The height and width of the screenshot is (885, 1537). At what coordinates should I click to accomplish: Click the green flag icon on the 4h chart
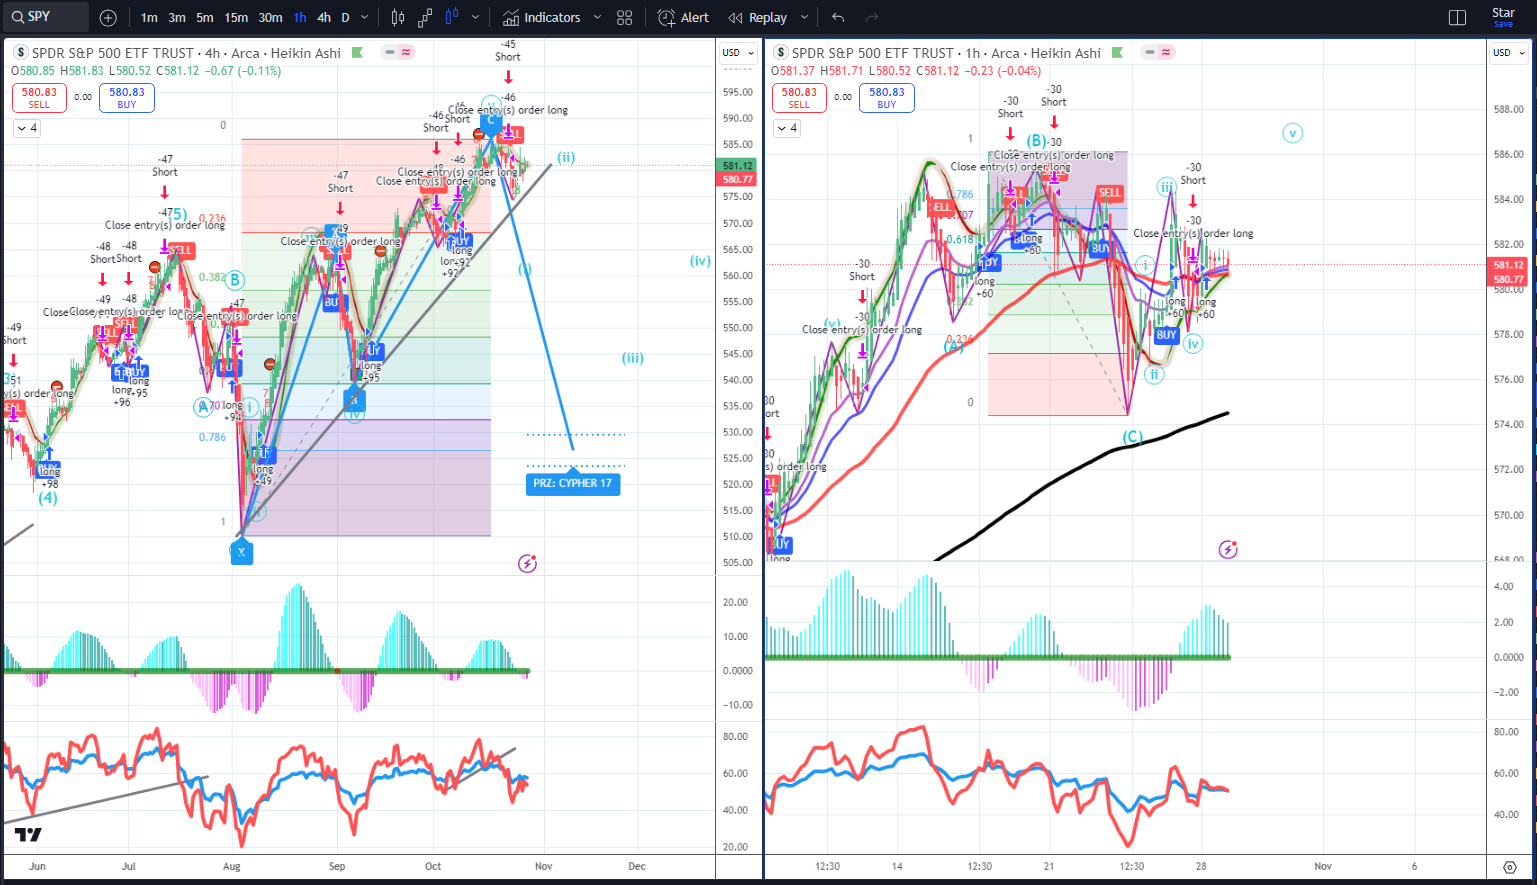click(x=357, y=53)
